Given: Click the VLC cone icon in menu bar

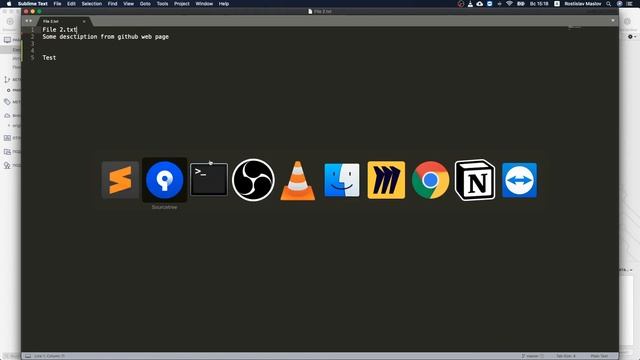Looking at the screenshot, I should pyautogui.click(x=470, y=4).
